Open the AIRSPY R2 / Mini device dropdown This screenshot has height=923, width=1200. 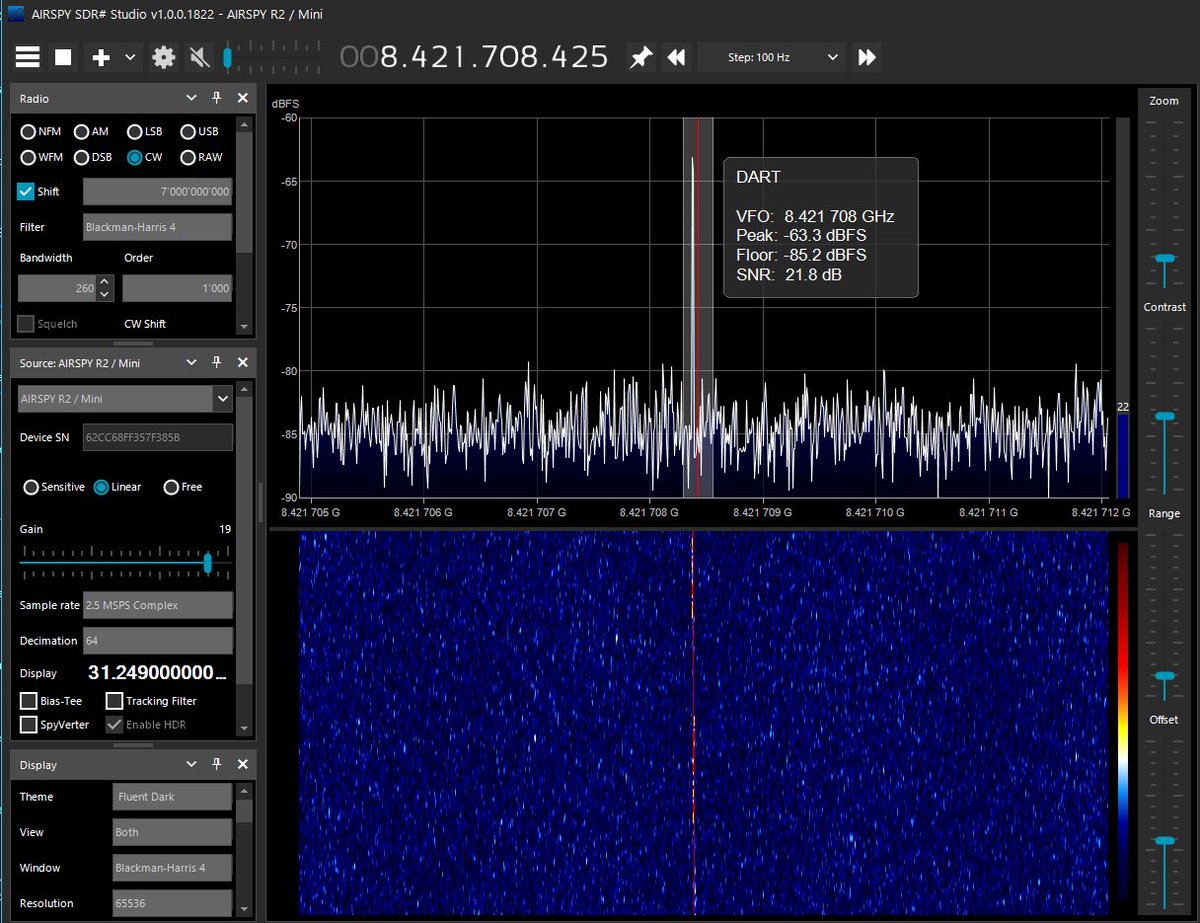(x=125, y=399)
